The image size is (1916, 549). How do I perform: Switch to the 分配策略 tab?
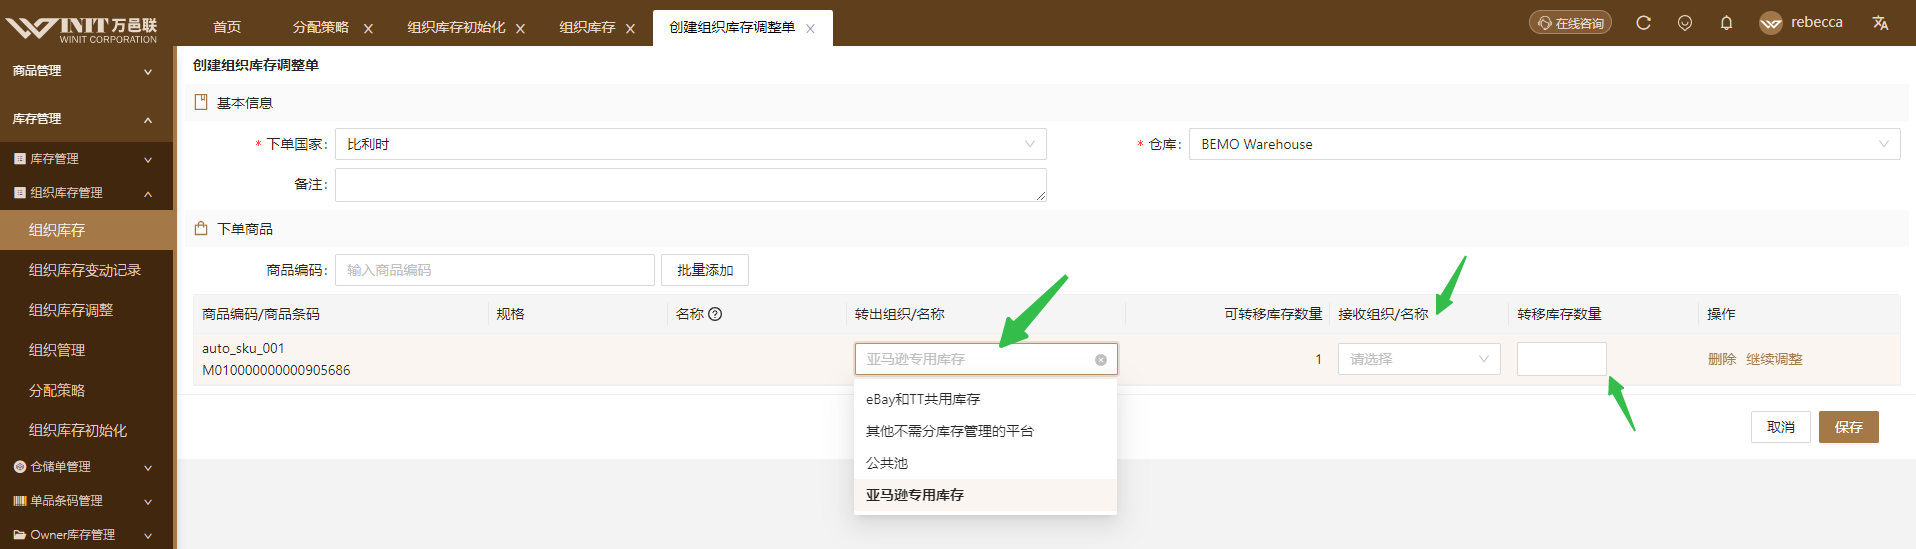(321, 27)
